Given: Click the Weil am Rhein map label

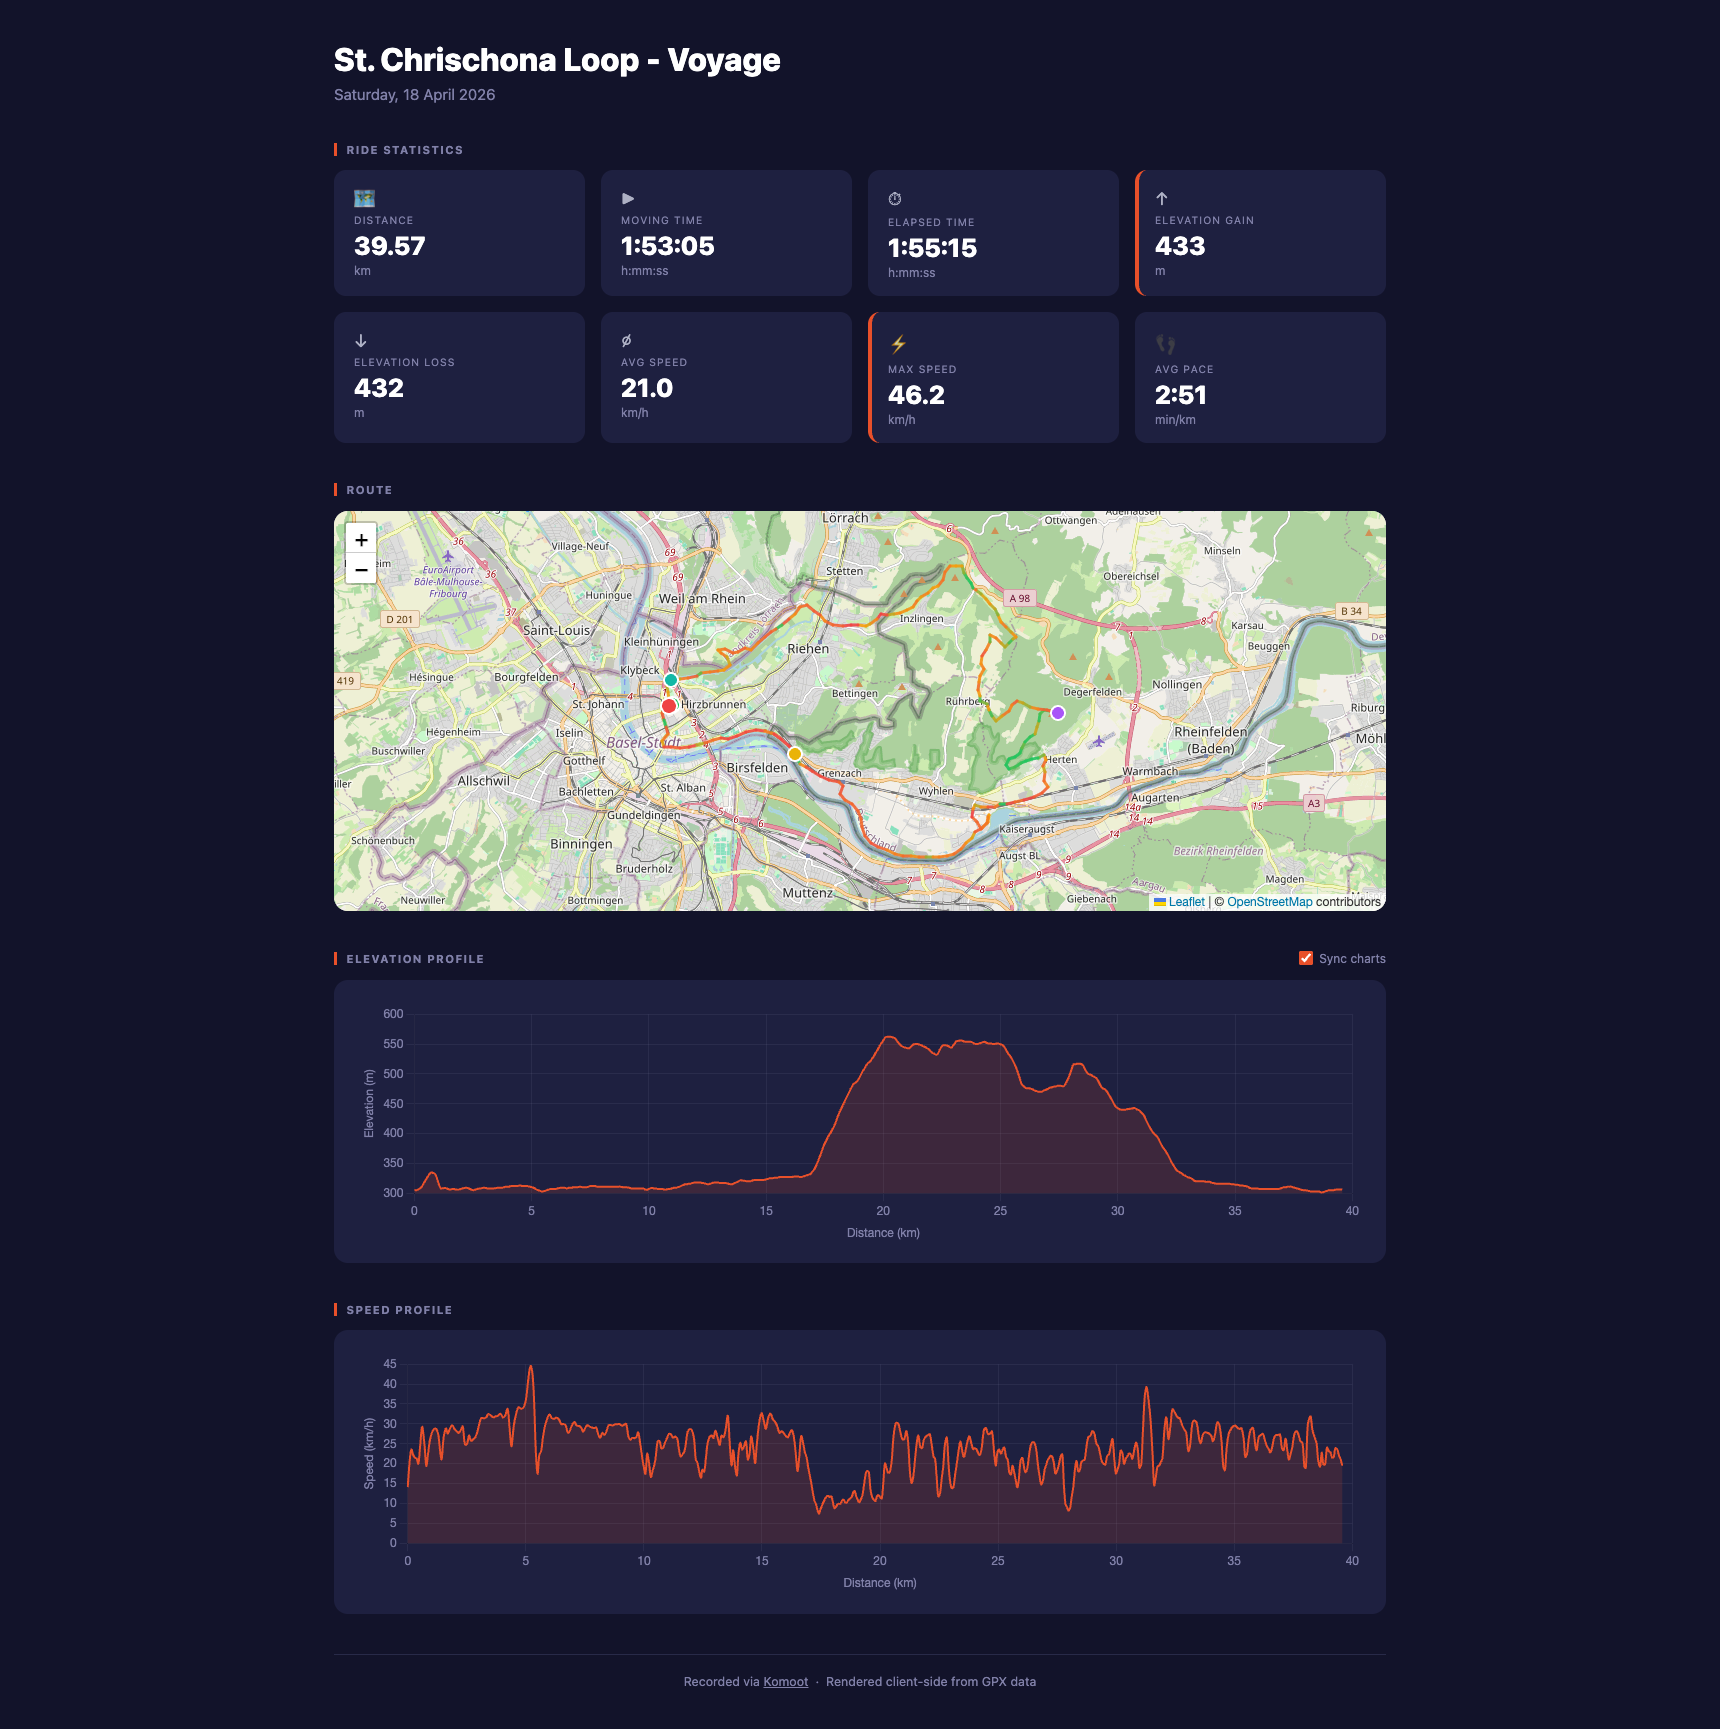Looking at the screenshot, I should tap(702, 599).
